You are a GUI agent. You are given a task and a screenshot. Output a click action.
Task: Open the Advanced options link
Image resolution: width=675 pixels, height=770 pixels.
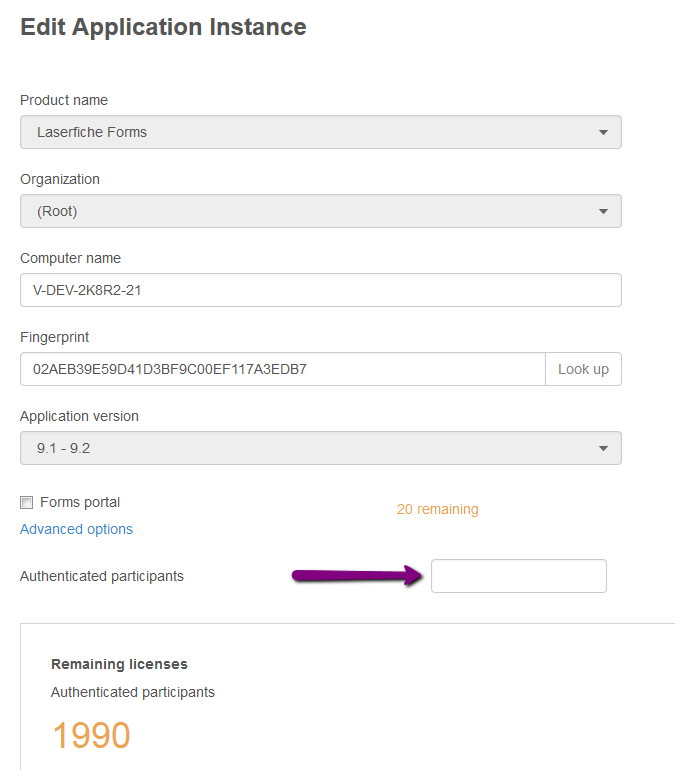[76, 529]
